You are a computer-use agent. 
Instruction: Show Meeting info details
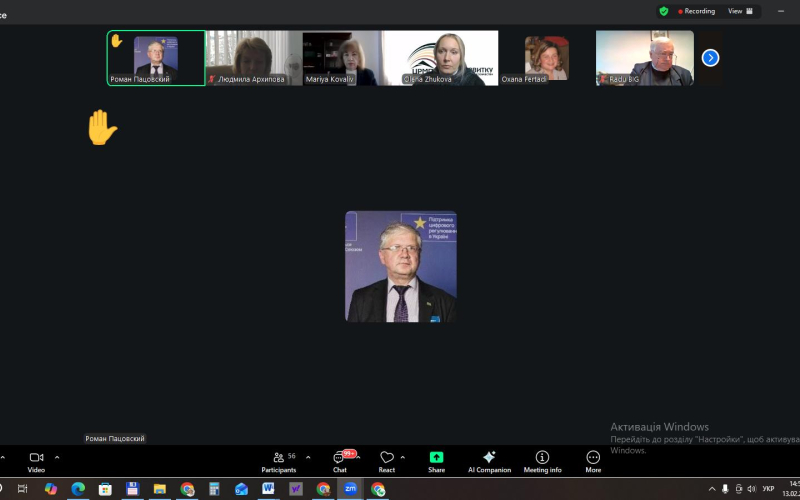(x=542, y=461)
